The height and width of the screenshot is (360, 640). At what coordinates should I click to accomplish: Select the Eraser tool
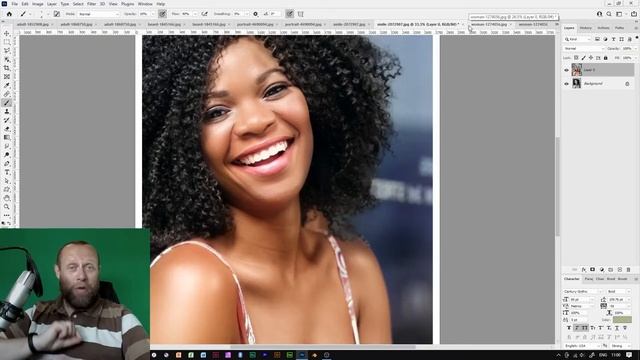(x=7, y=129)
